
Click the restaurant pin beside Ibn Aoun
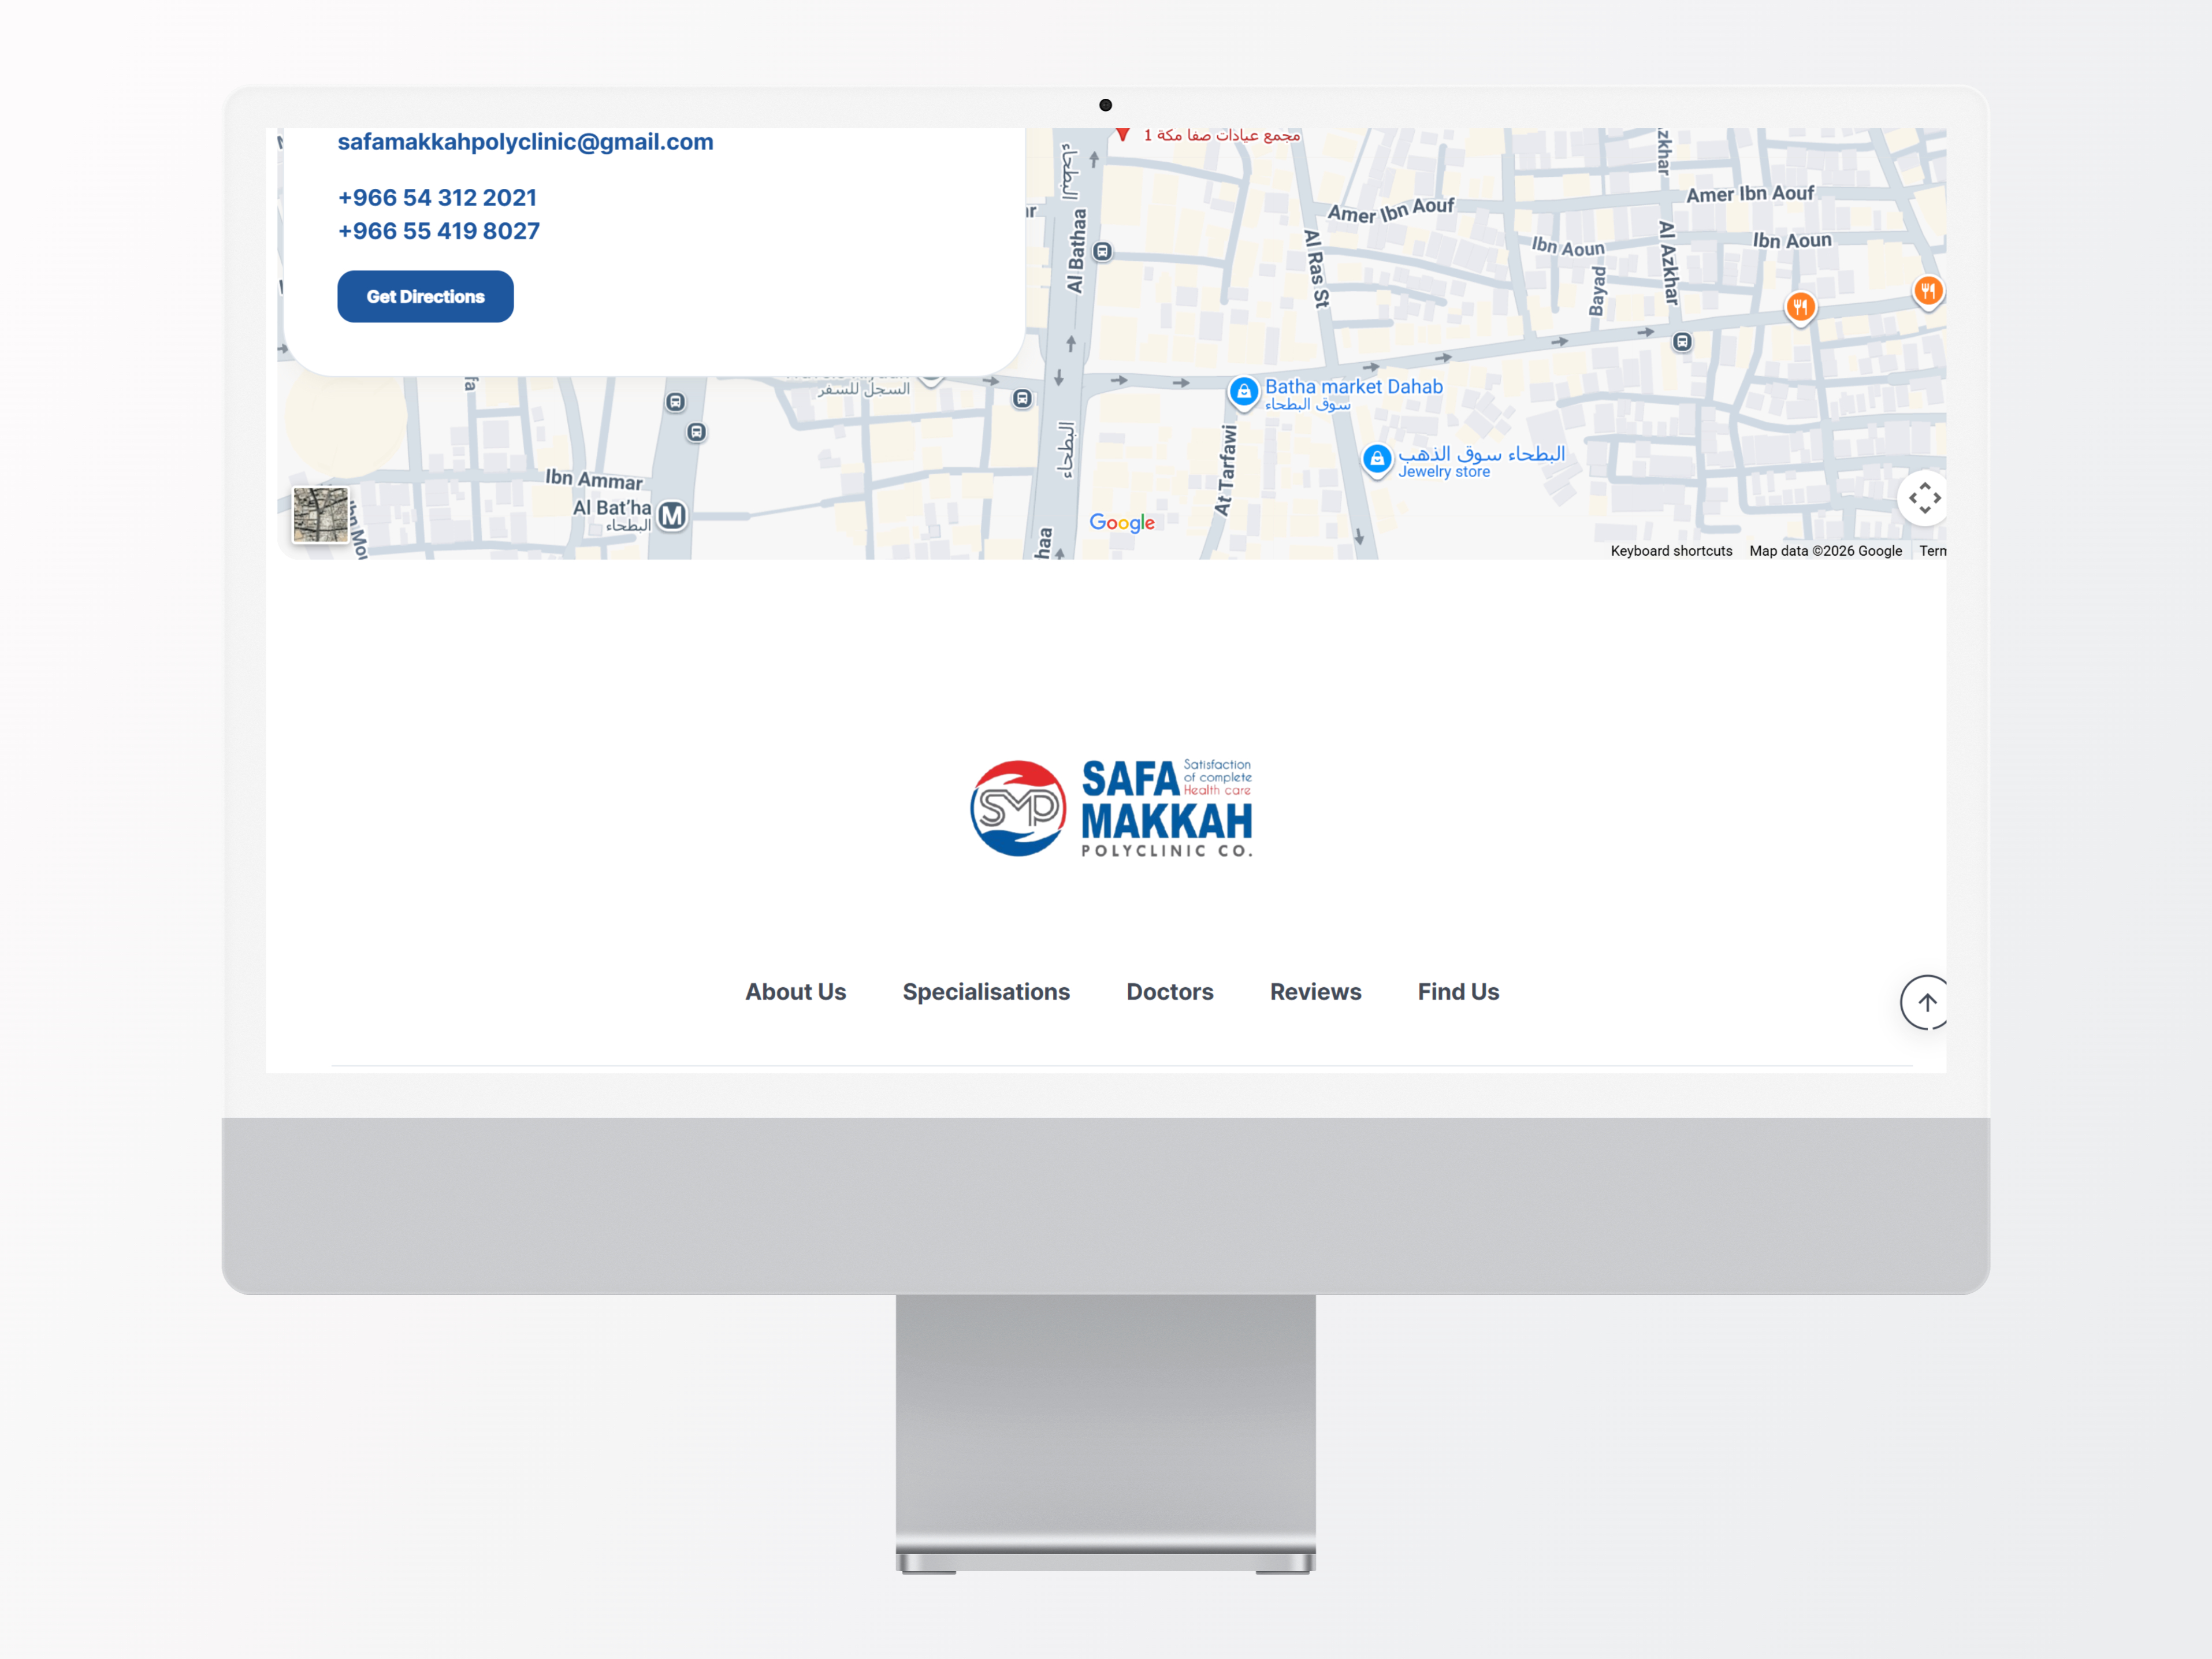coord(1800,307)
